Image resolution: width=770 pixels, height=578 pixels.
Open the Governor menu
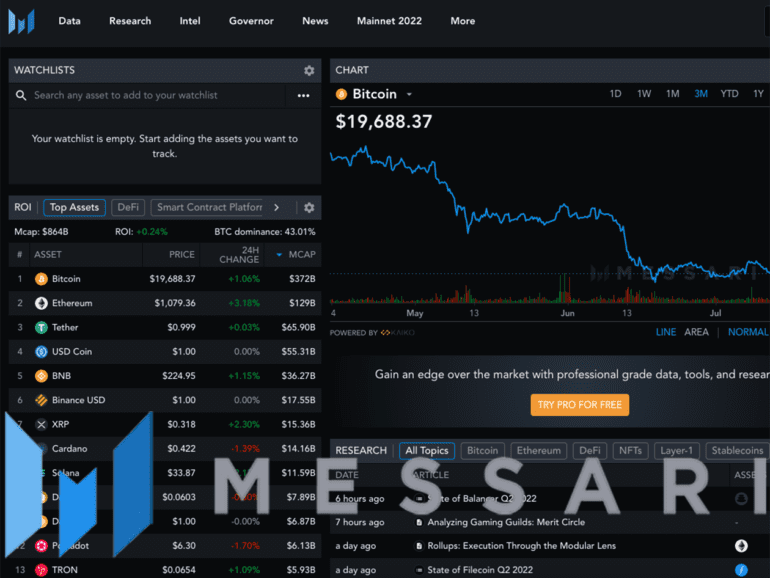pyautogui.click(x=251, y=21)
